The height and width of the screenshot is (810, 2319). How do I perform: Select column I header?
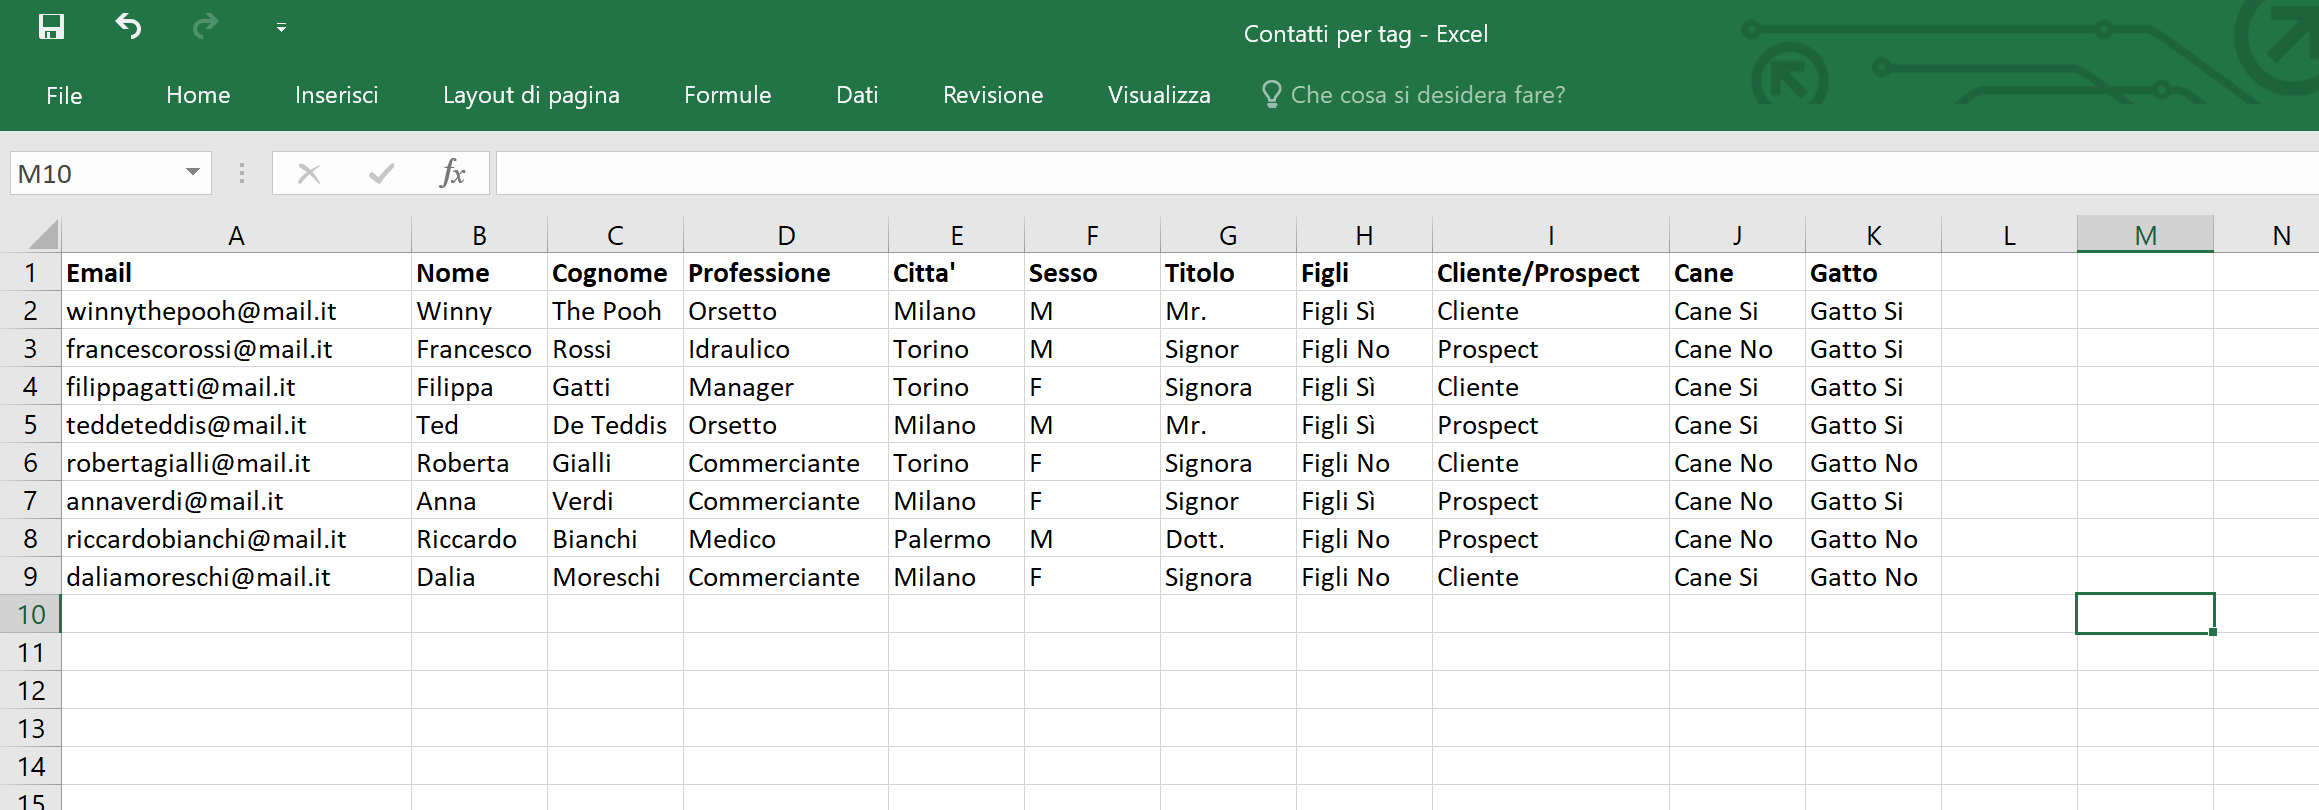(1551, 235)
